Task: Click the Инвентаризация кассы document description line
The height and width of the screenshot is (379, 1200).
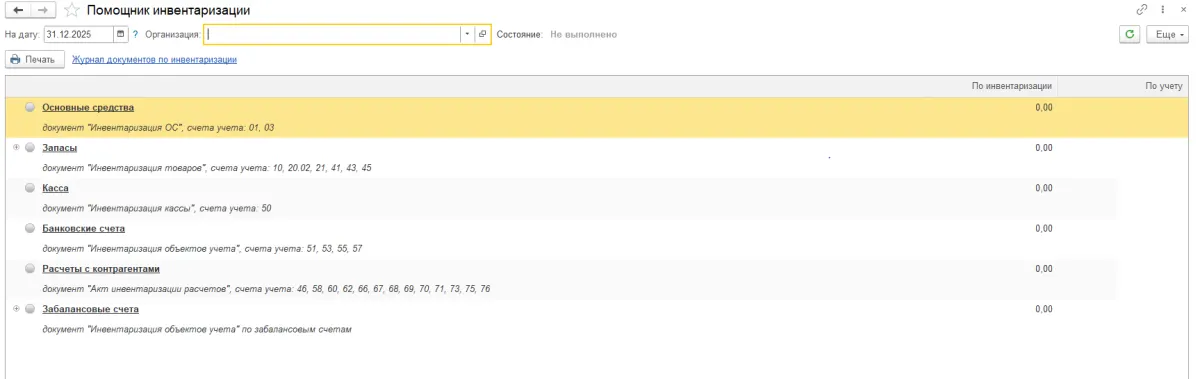Action: pos(157,208)
